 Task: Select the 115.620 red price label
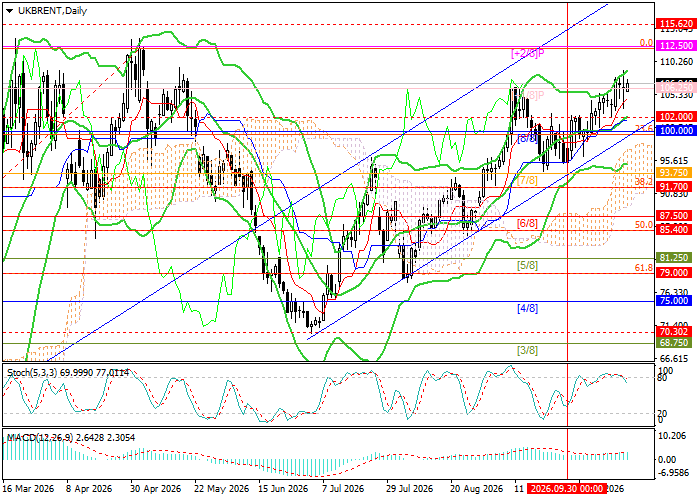[x=676, y=24]
